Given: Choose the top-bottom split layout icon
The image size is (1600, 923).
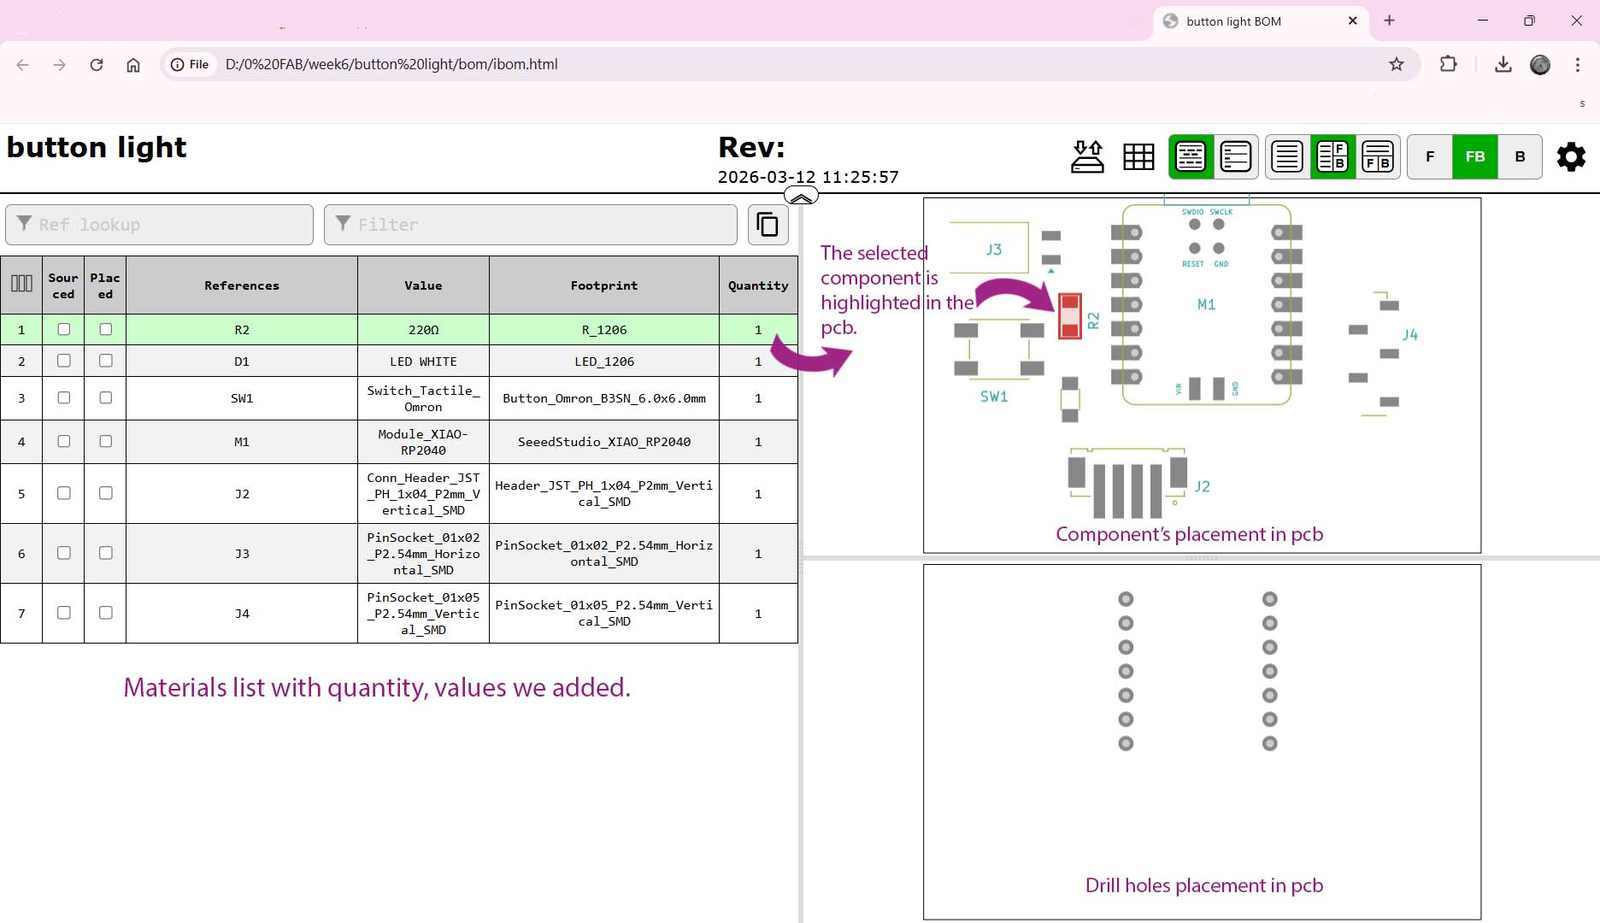Looking at the screenshot, I should tap(1379, 156).
